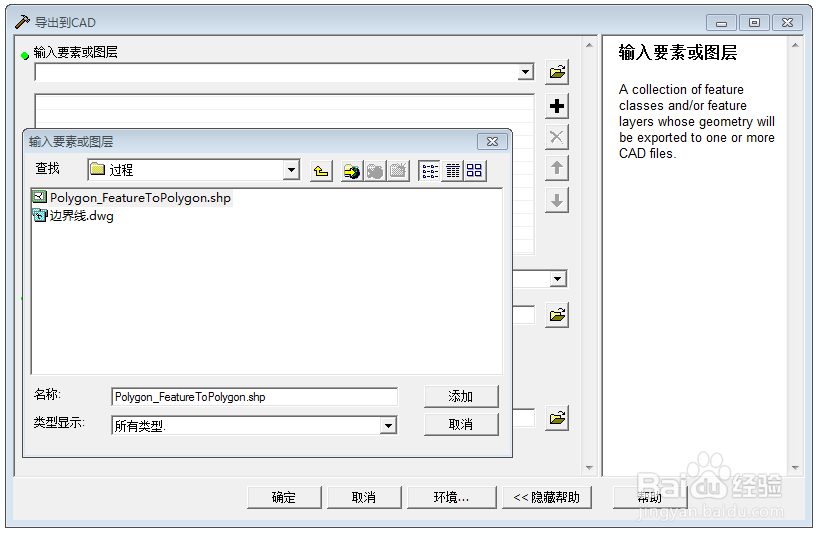Open the 环境... settings button
This screenshot has height=540, width=830.
click(x=452, y=498)
